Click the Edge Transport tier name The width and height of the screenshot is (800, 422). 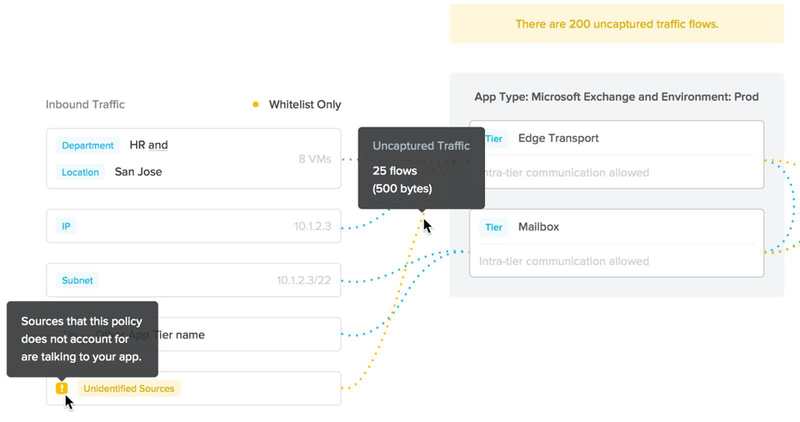point(559,138)
